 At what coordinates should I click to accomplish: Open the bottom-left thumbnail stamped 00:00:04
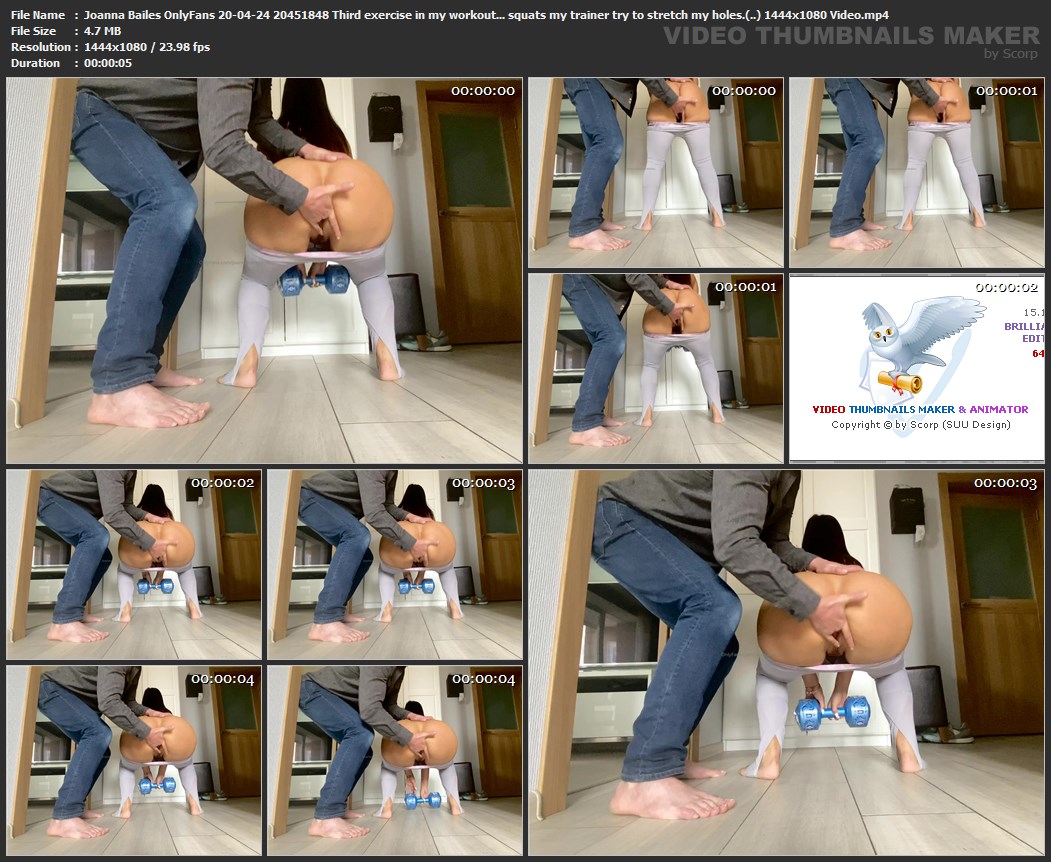134,759
